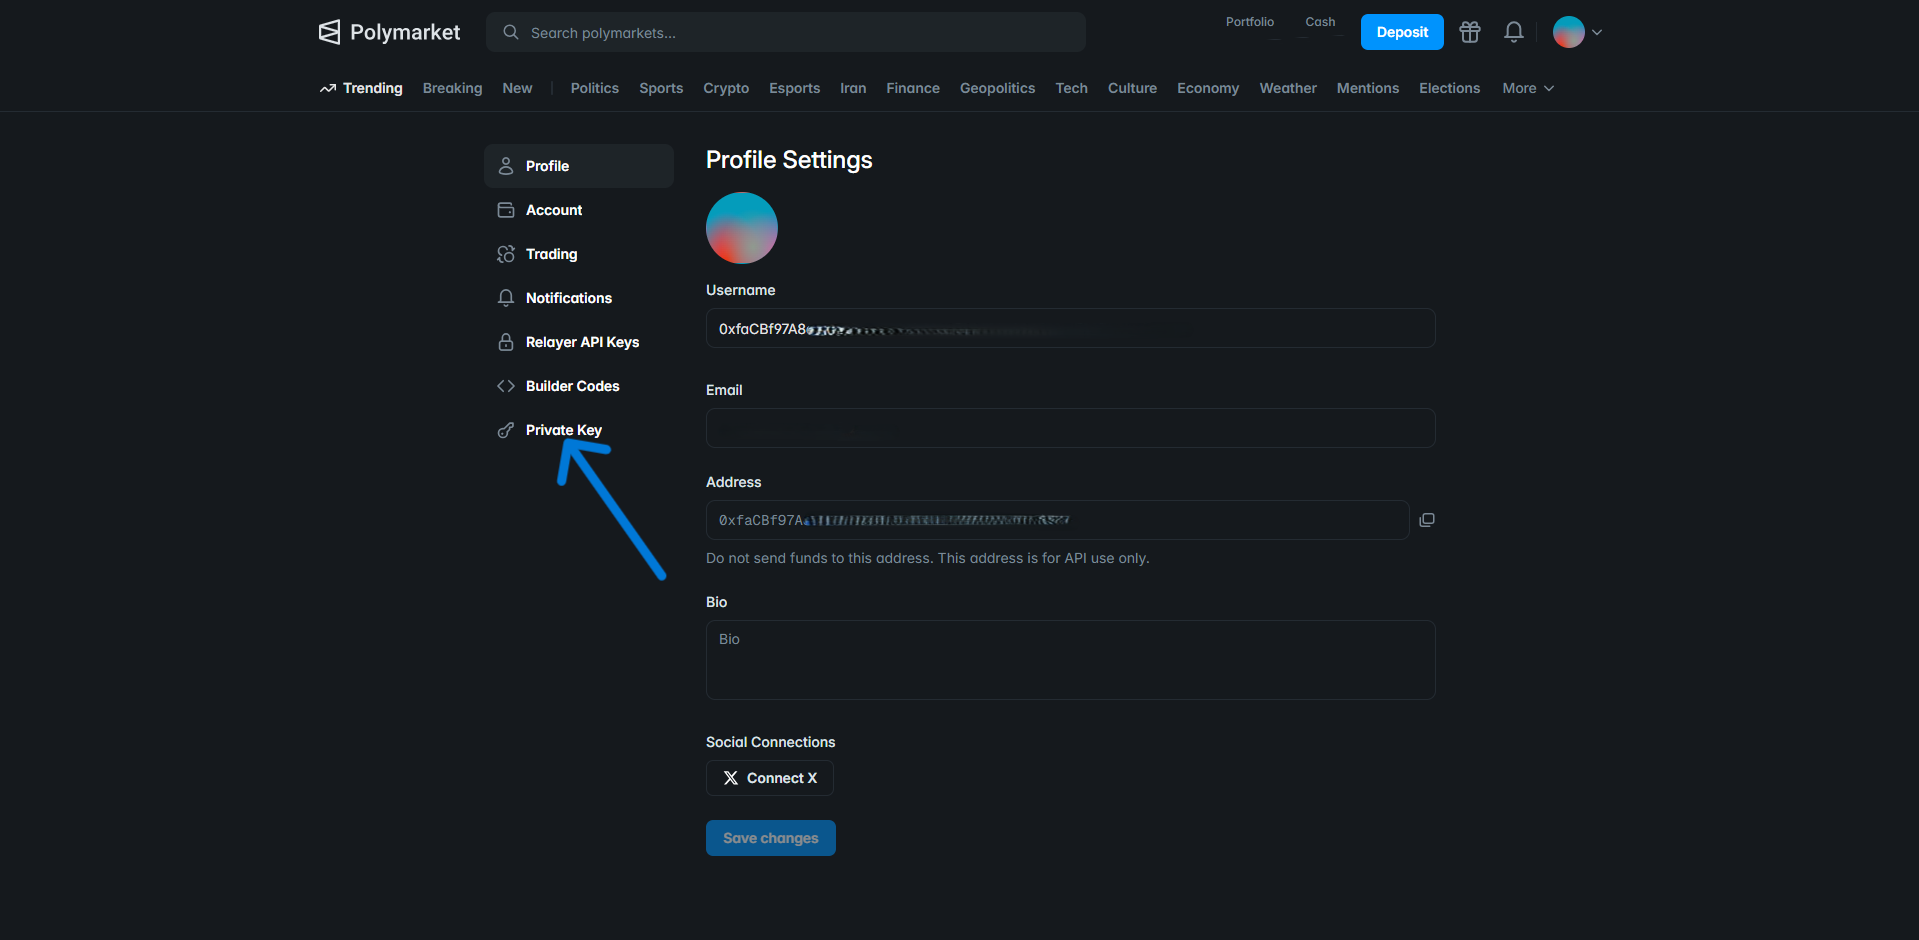The width and height of the screenshot is (1919, 940).
Task: Open the Mentions category
Action: pyautogui.click(x=1368, y=88)
